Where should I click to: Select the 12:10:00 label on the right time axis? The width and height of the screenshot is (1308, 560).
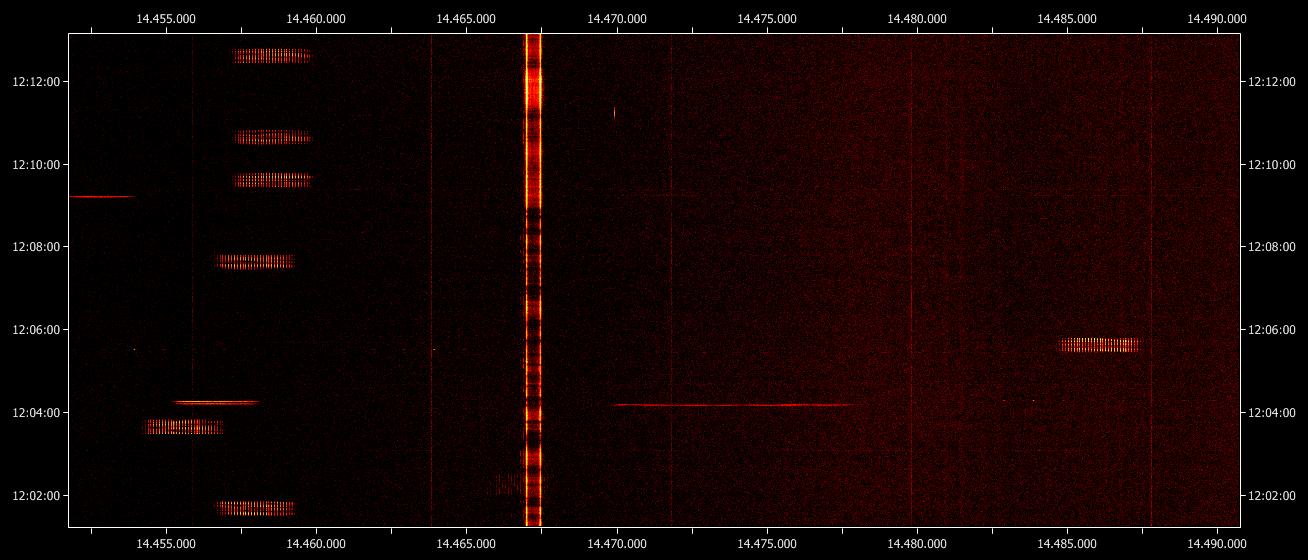tap(1273, 165)
